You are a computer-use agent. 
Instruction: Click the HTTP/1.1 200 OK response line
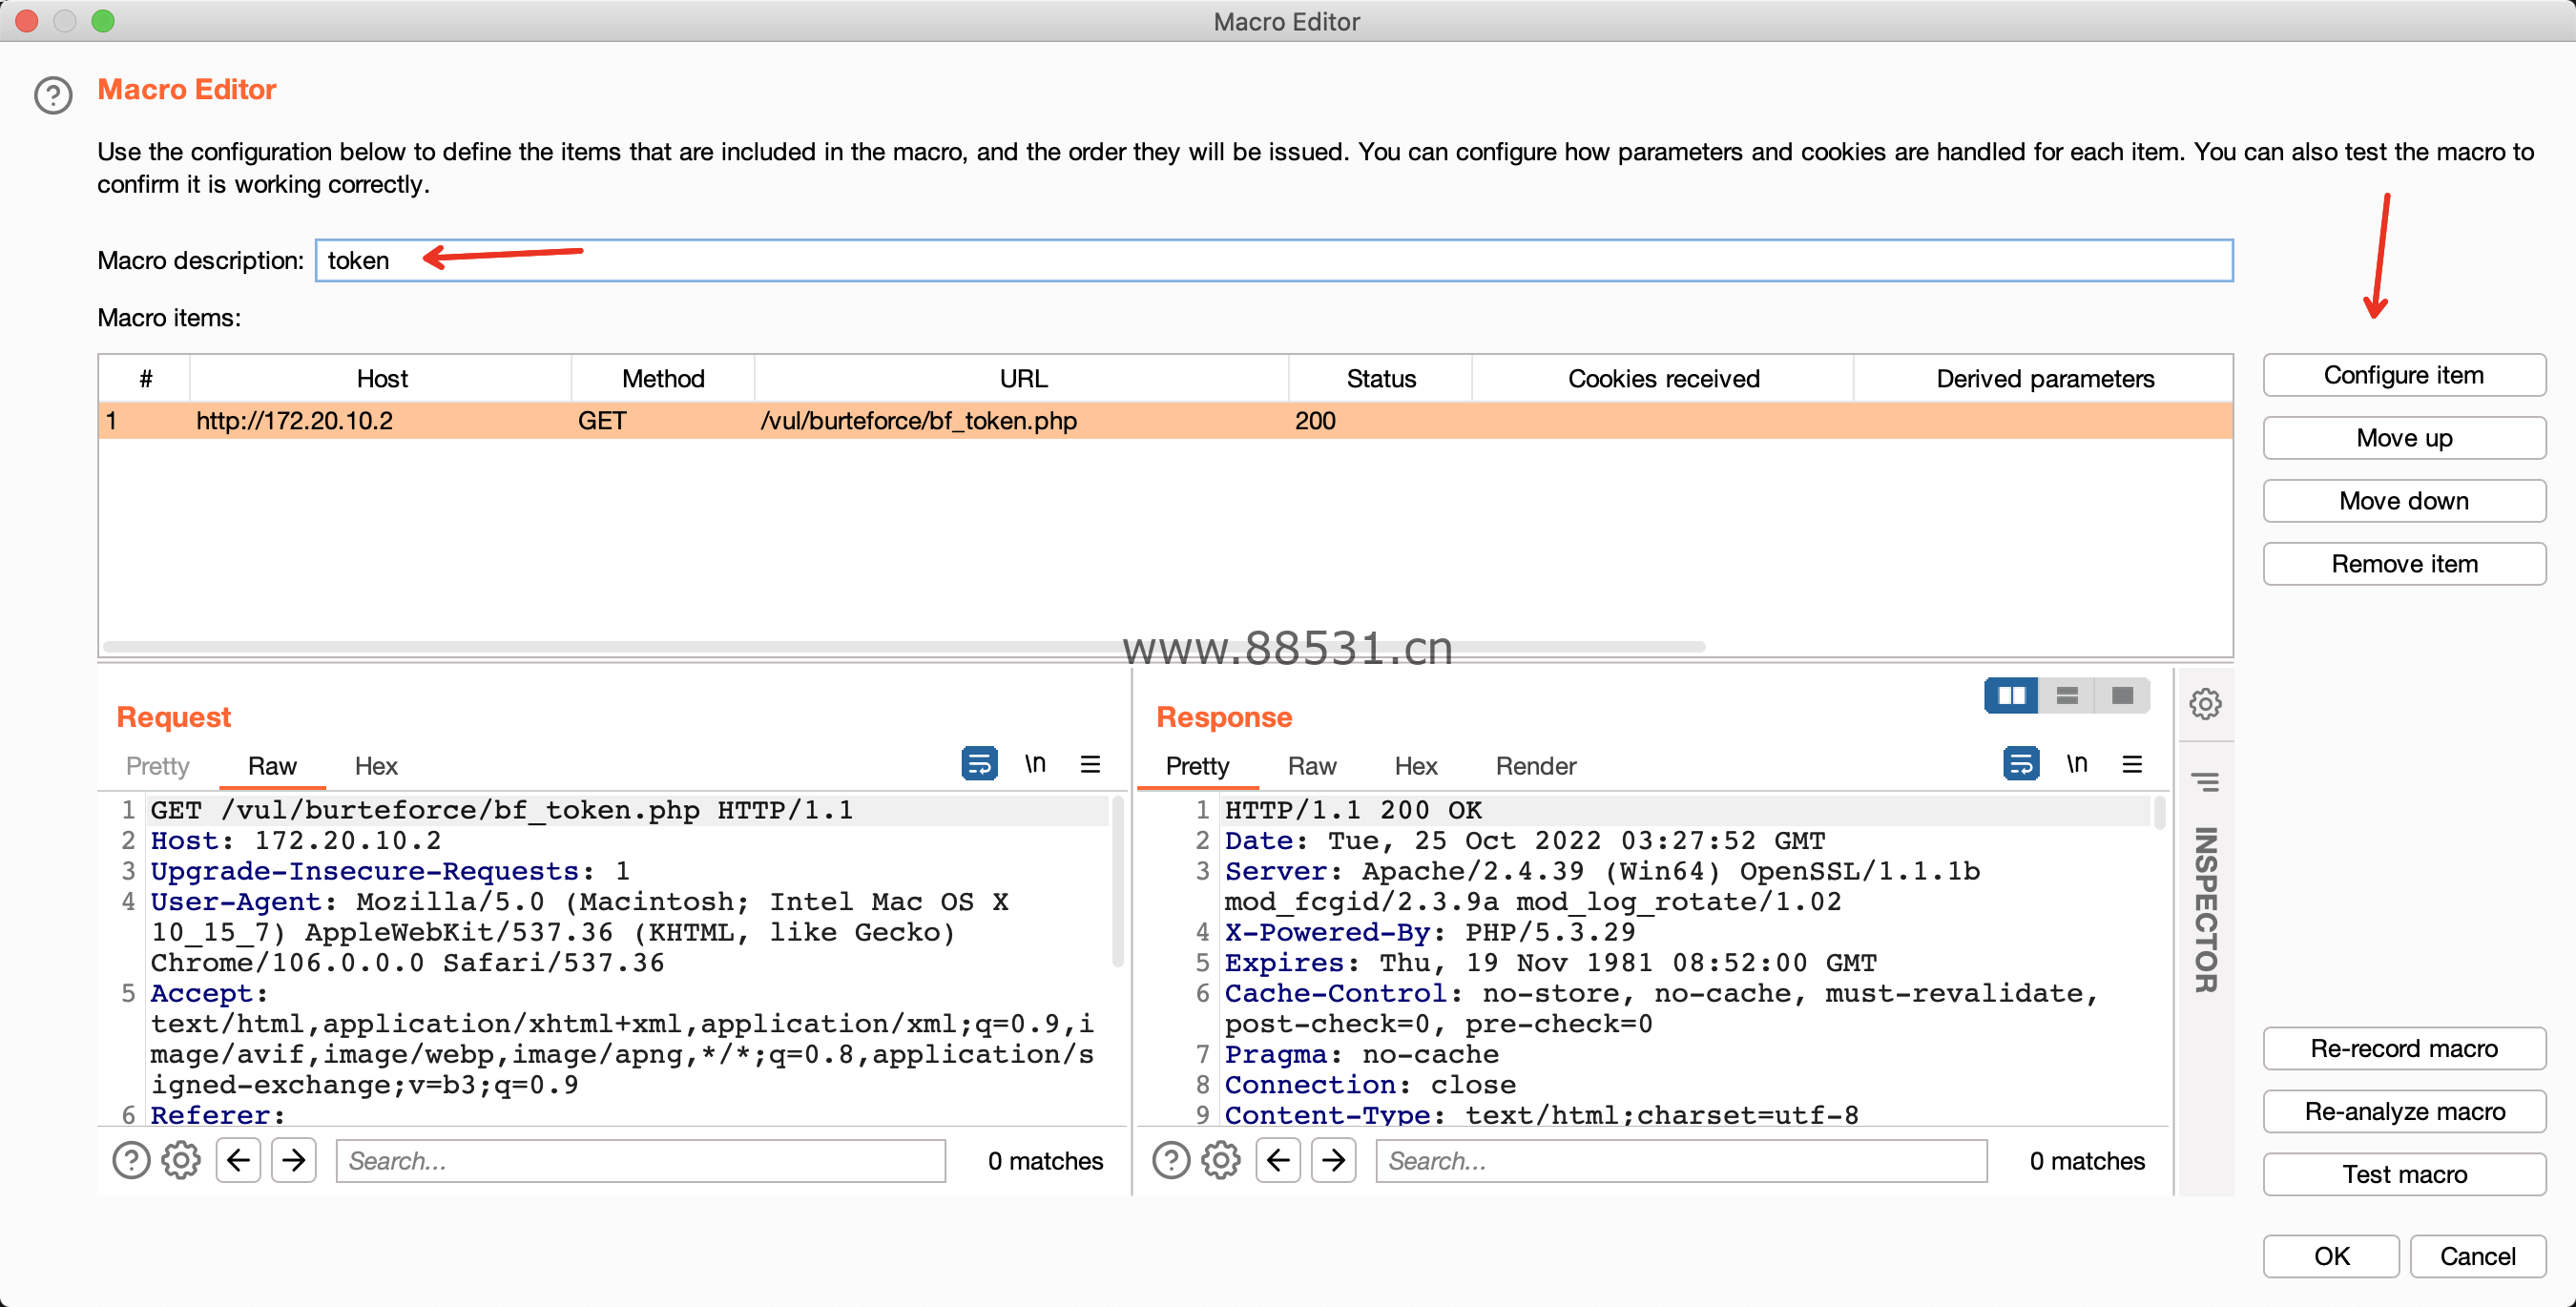(1354, 810)
